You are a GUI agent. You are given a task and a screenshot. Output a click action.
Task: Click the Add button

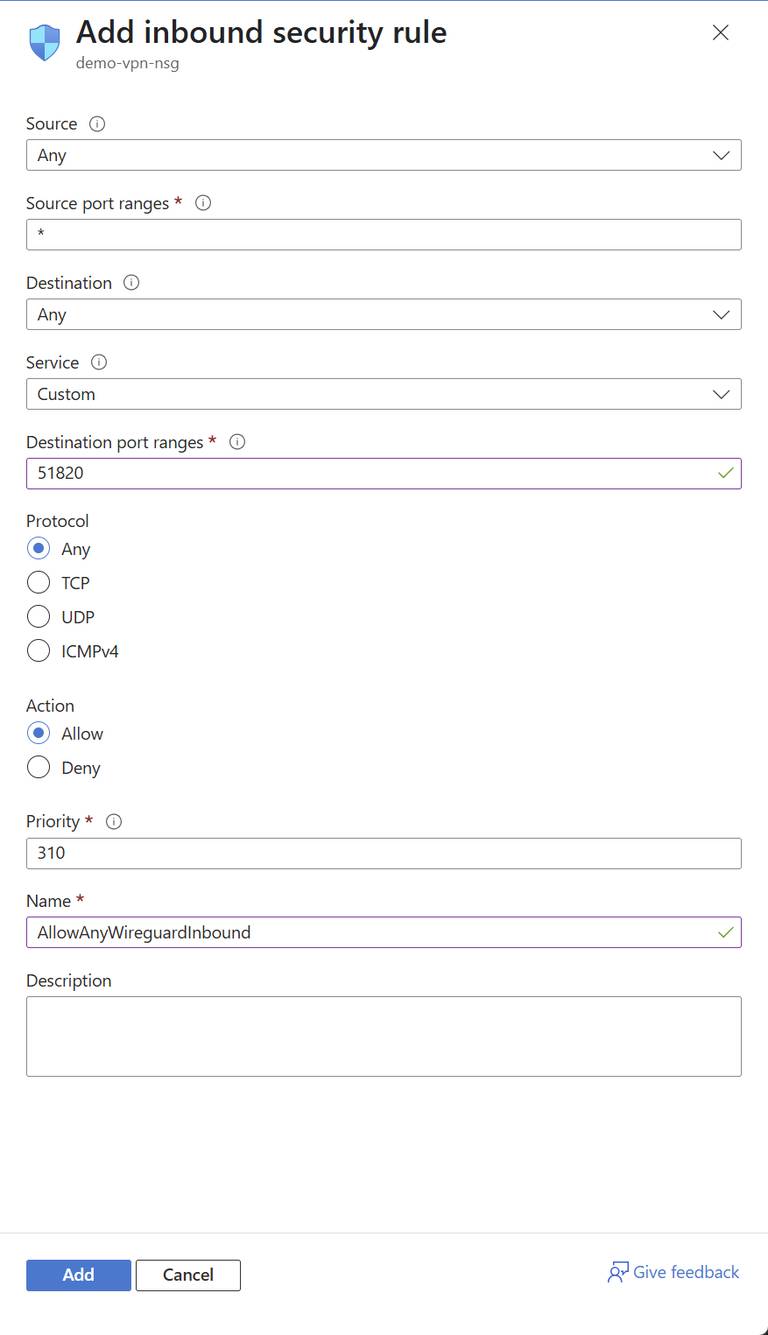[78, 1275]
